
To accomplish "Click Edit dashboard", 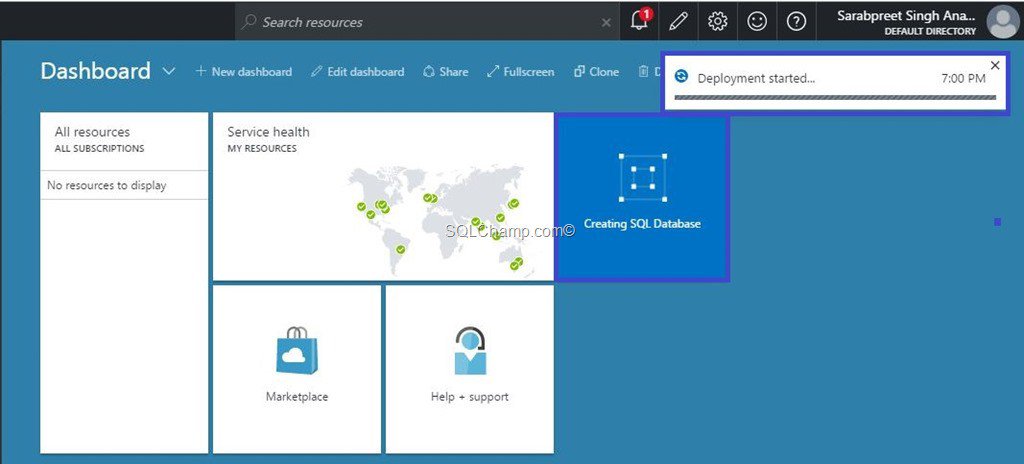I will (357, 72).
